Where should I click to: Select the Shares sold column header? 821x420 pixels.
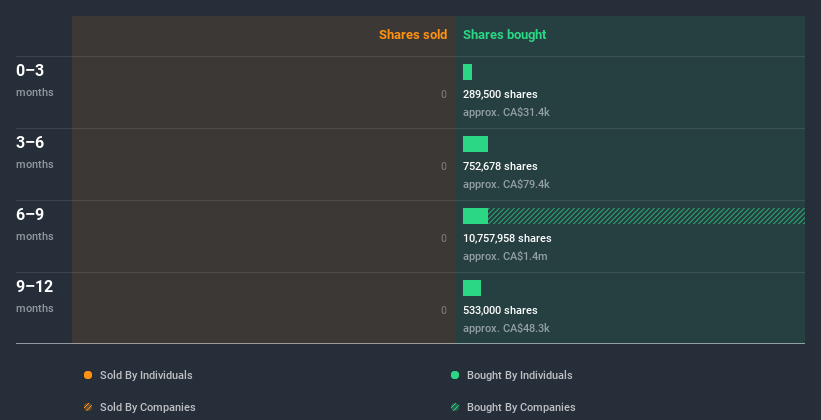click(x=413, y=35)
